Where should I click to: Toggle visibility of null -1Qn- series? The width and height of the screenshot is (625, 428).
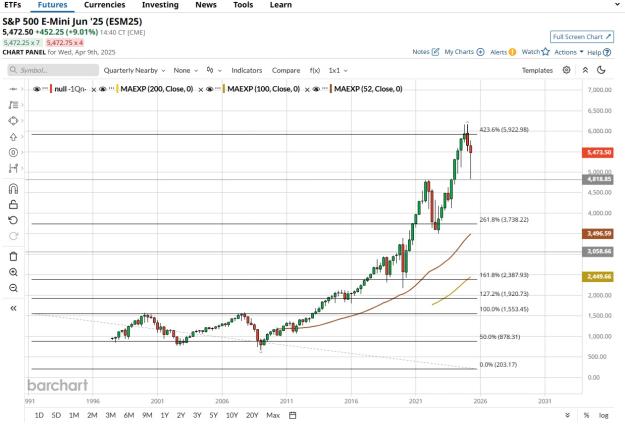[x=37, y=89]
